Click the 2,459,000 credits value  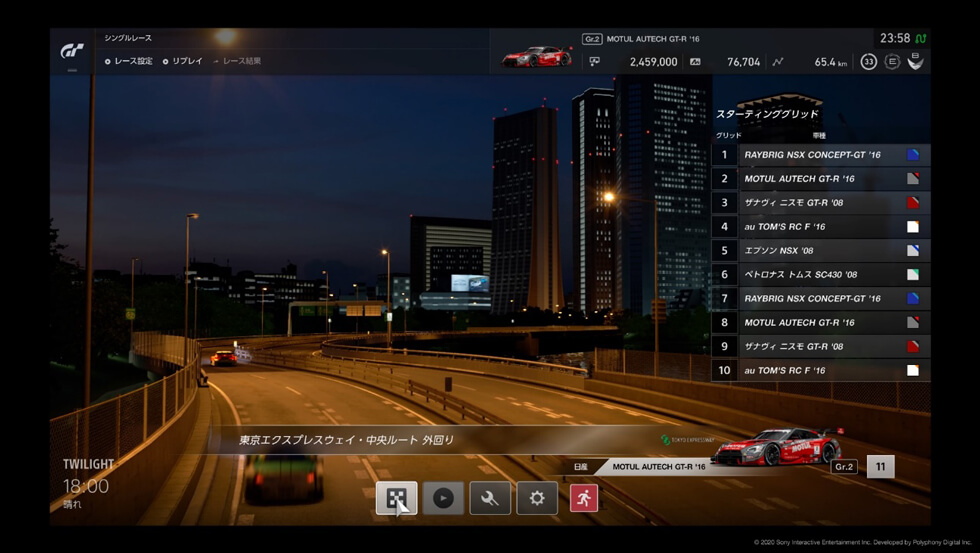653,62
